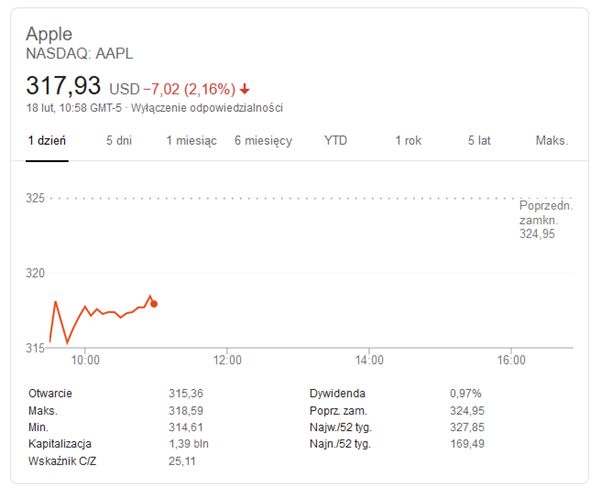Click the orange current-price dot on chart

coord(154,303)
